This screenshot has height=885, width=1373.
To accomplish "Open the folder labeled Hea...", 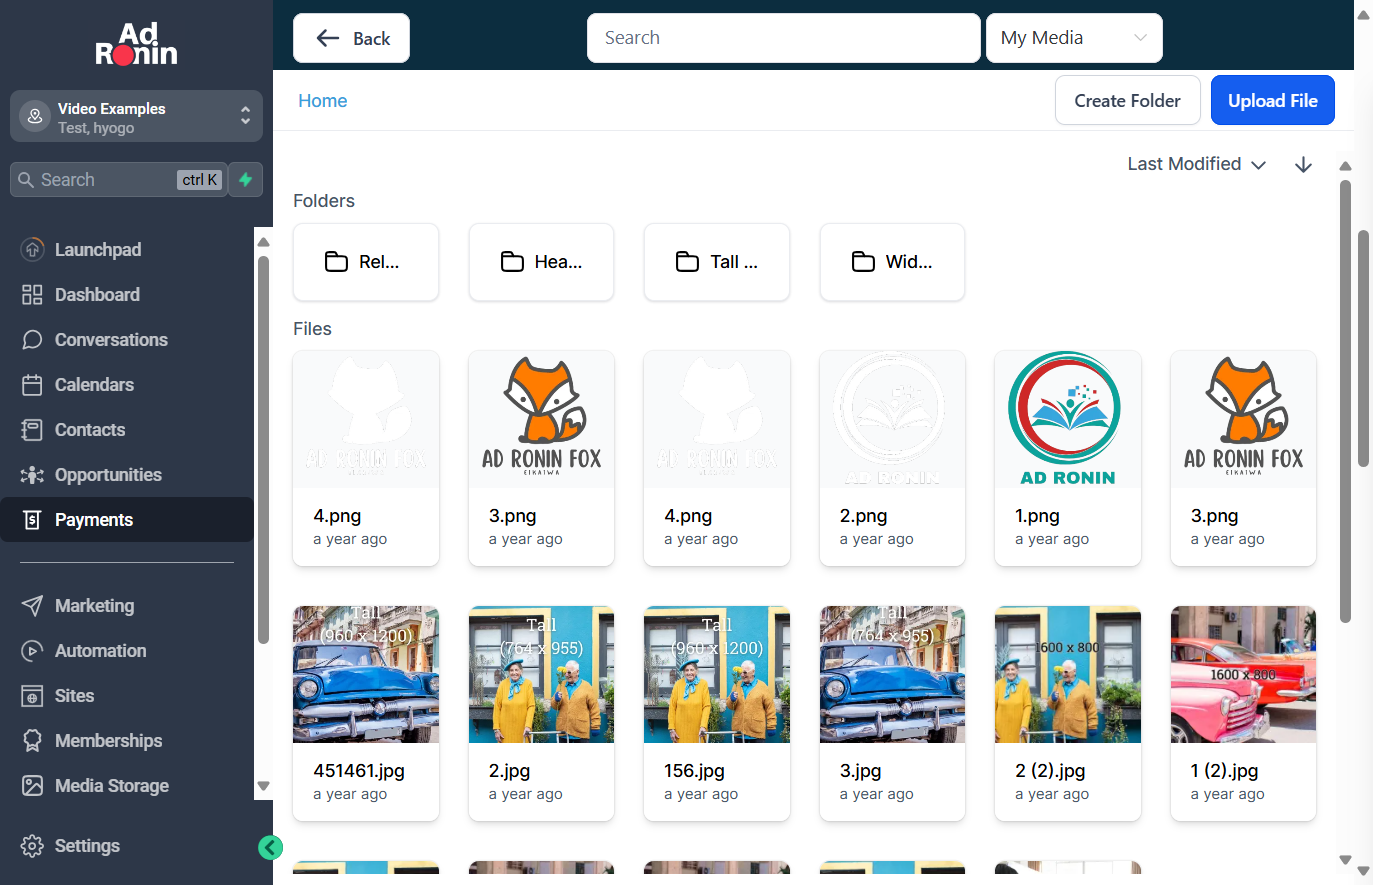I will (x=541, y=262).
